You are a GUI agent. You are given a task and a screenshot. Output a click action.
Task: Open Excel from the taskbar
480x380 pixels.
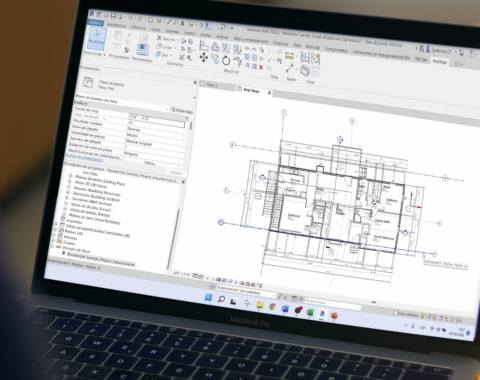[x=310, y=312]
